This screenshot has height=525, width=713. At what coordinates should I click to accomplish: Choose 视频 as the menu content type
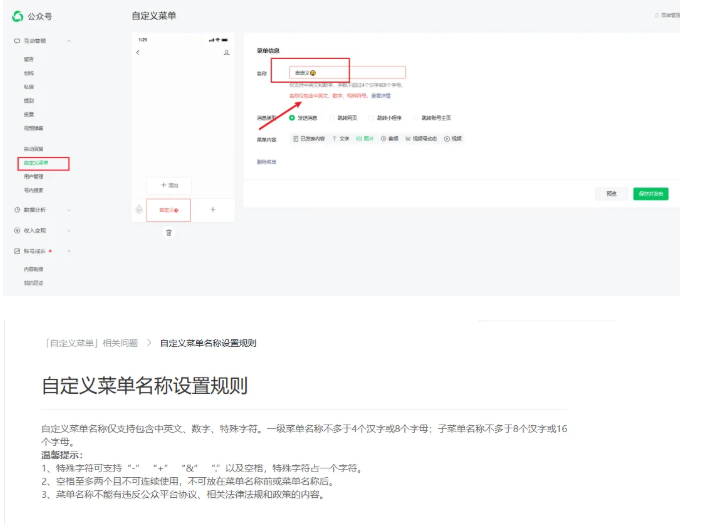click(452, 139)
